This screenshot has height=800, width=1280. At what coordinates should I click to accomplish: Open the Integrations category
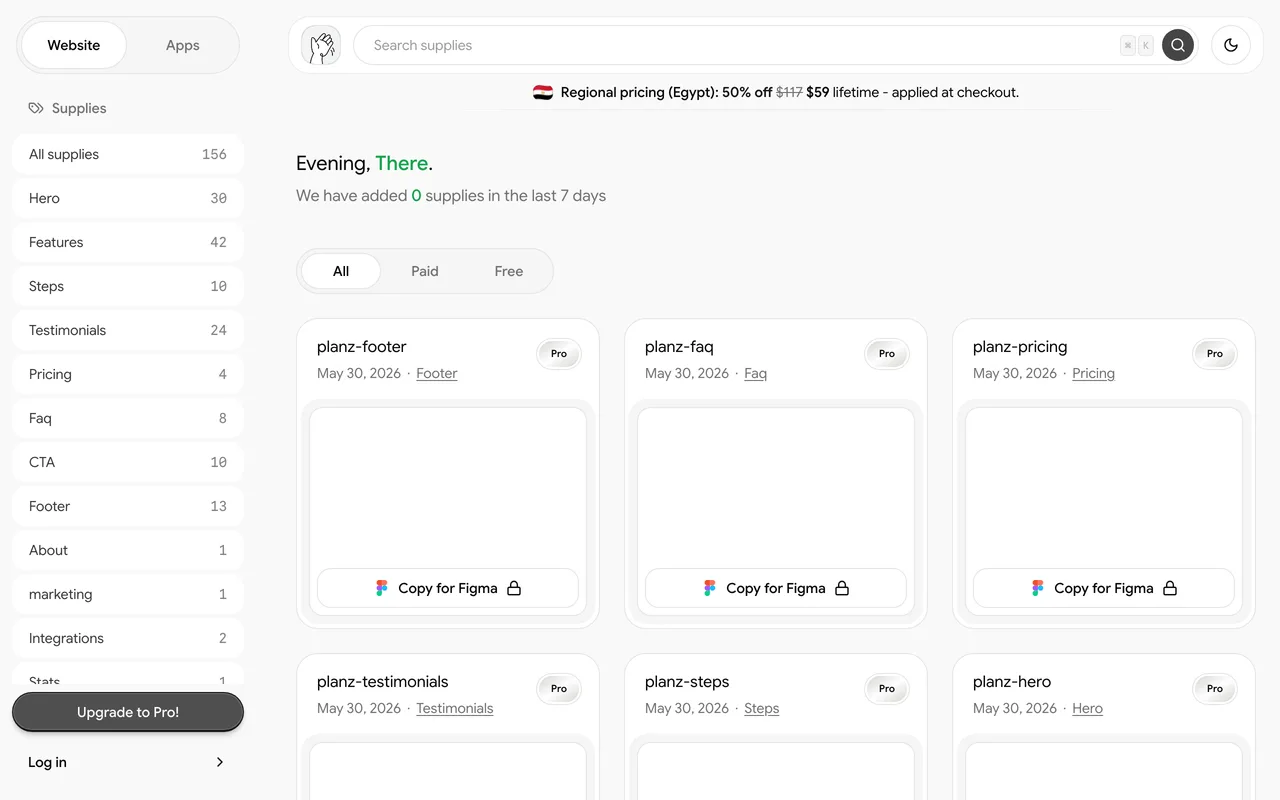pos(128,638)
